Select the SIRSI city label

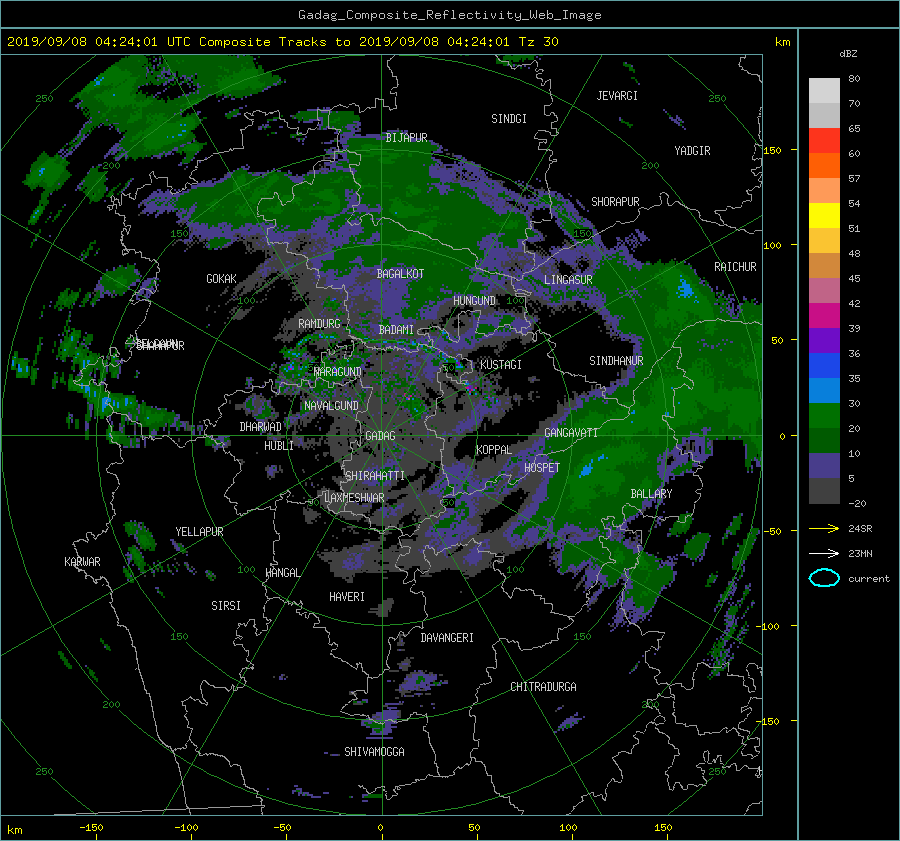[226, 606]
